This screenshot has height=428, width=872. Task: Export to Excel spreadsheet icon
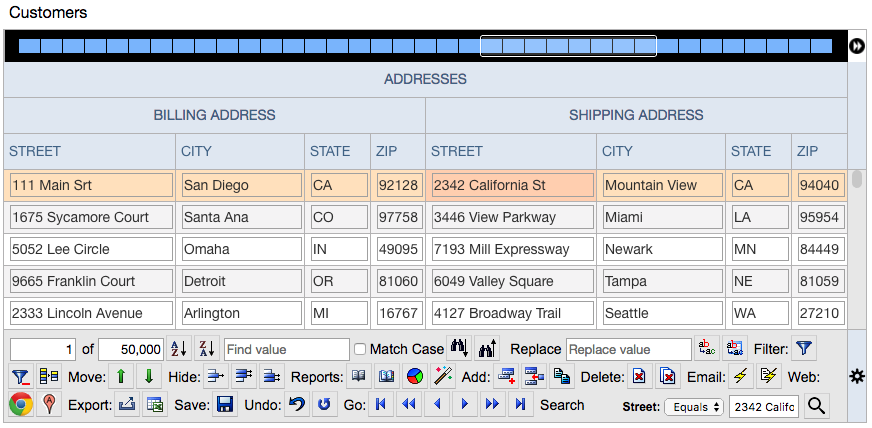[x=155, y=405]
